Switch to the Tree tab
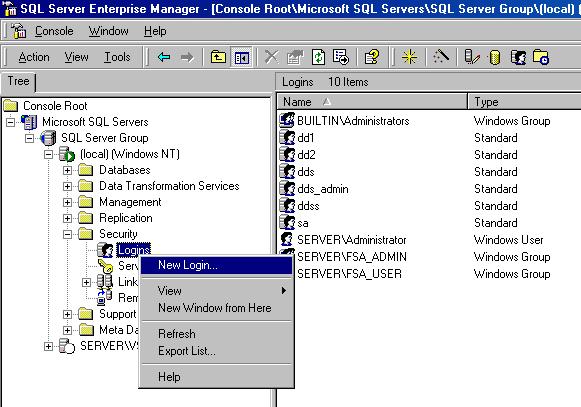This screenshot has width=581, height=407. coord(18,81)
